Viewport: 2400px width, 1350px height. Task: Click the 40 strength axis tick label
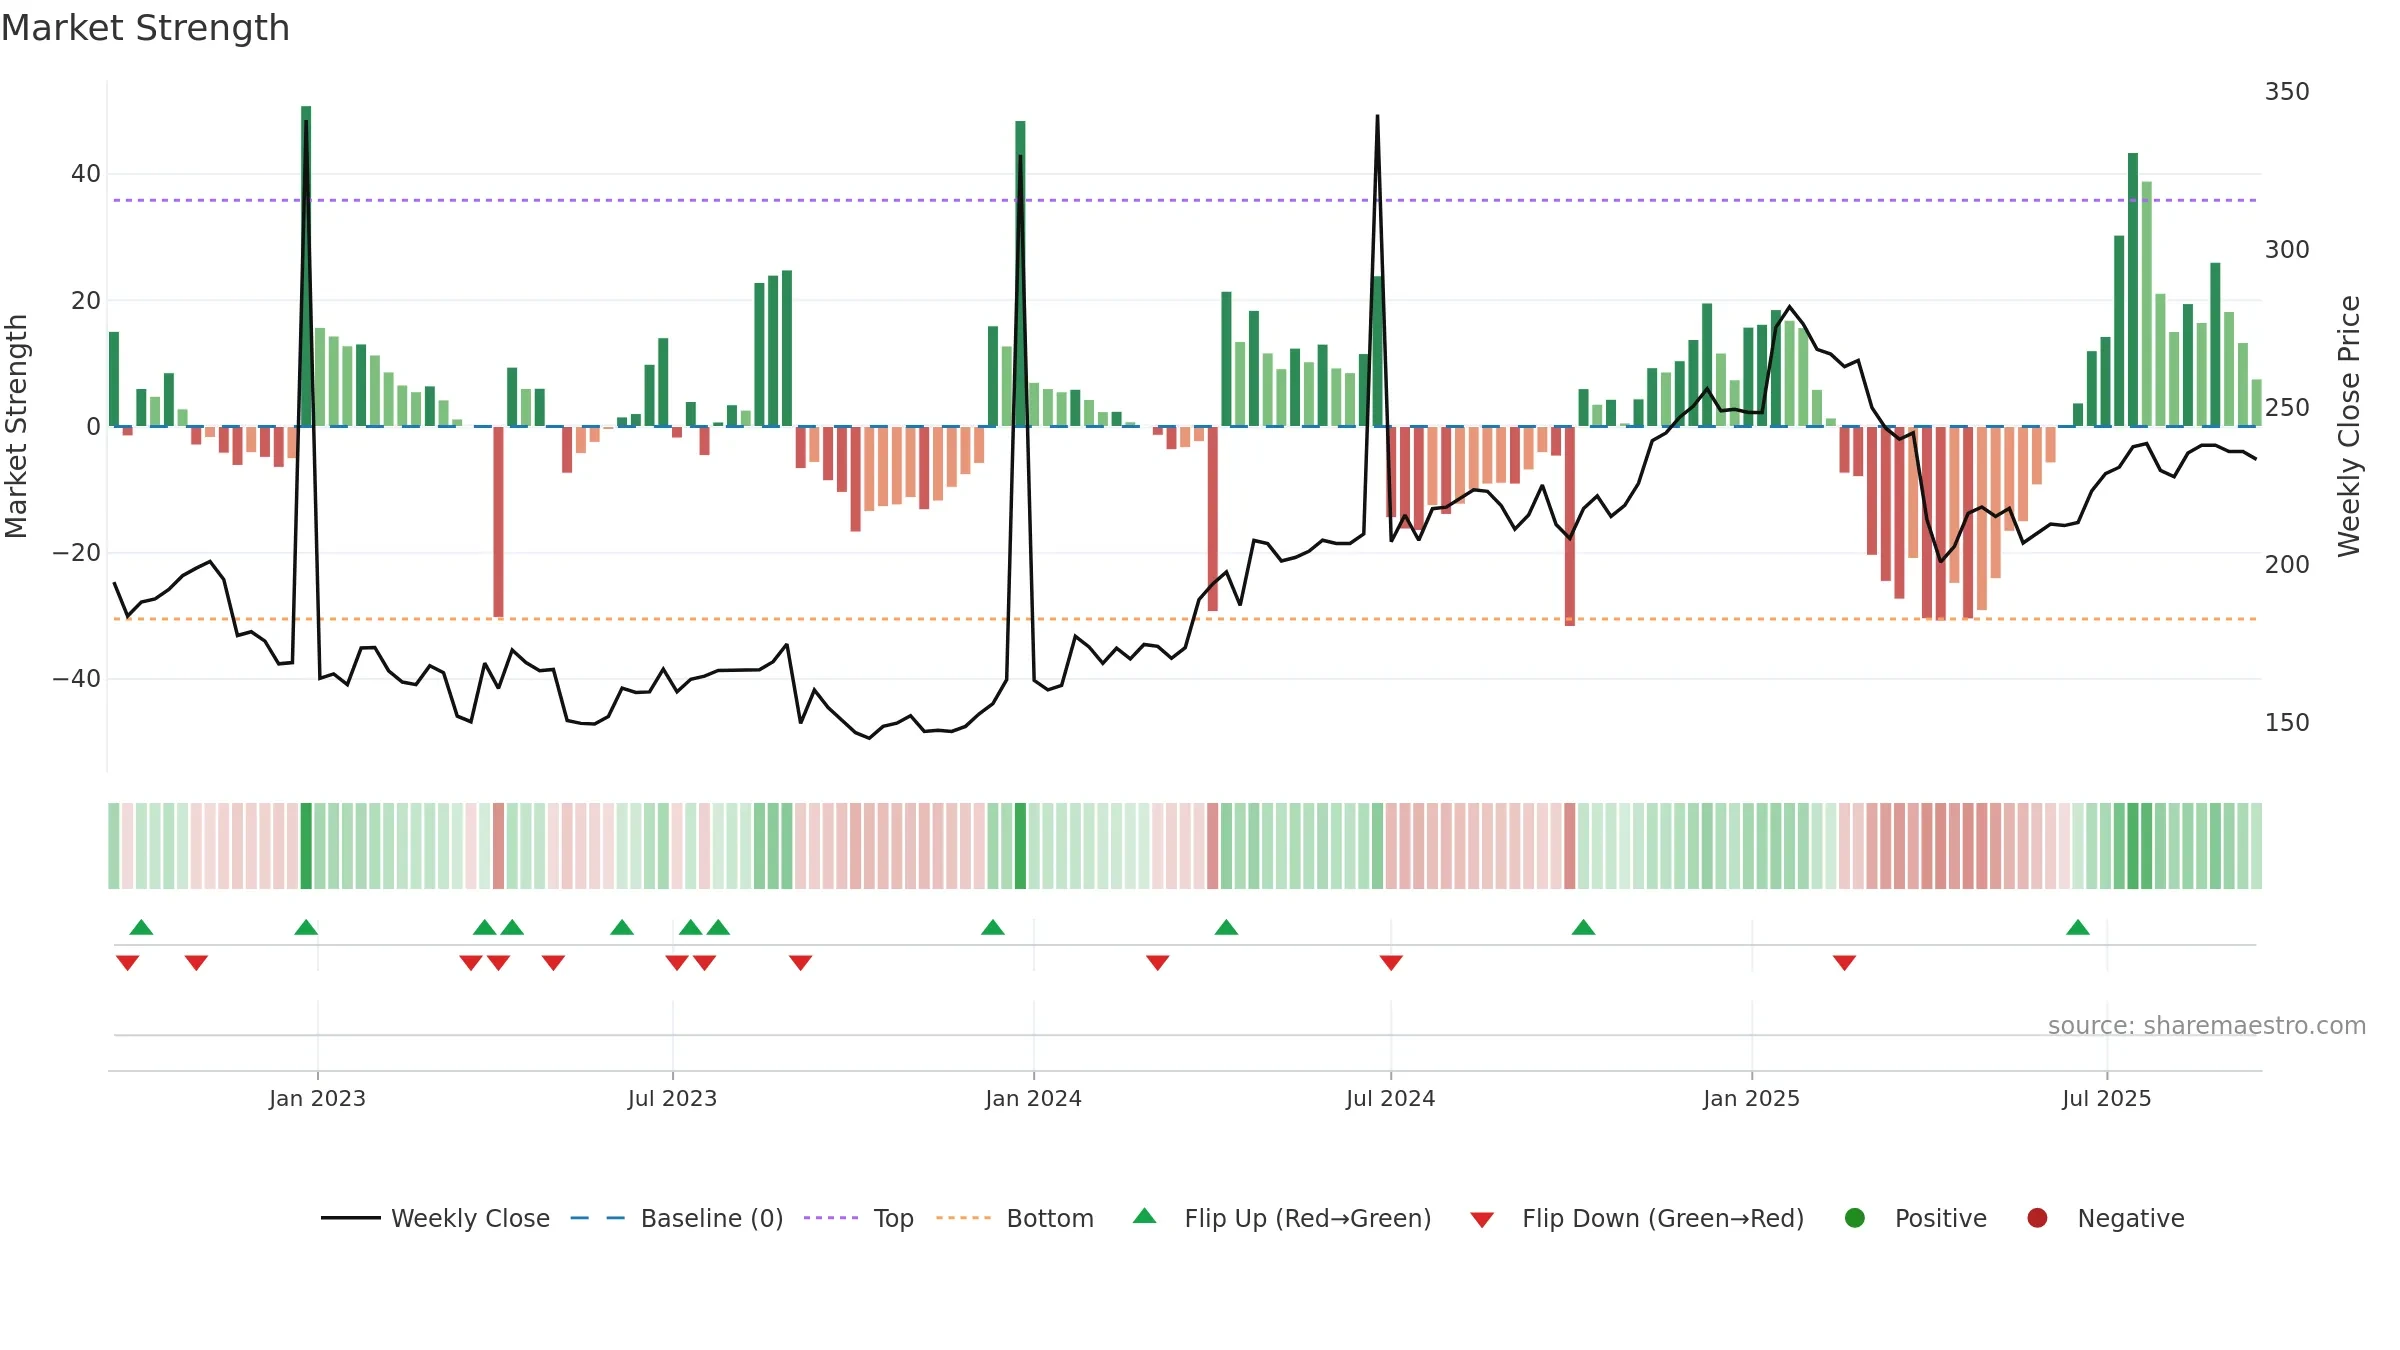click(86, 174)
